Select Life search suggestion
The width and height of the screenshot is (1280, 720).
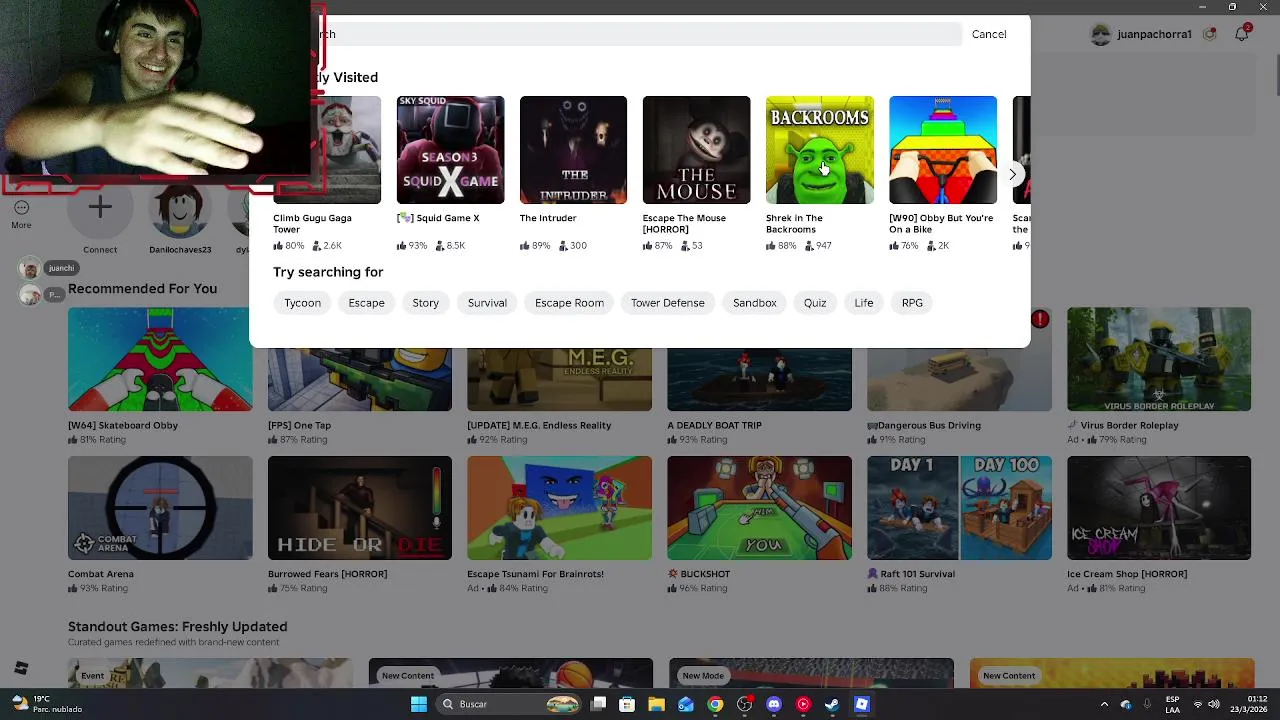point(863,303)
